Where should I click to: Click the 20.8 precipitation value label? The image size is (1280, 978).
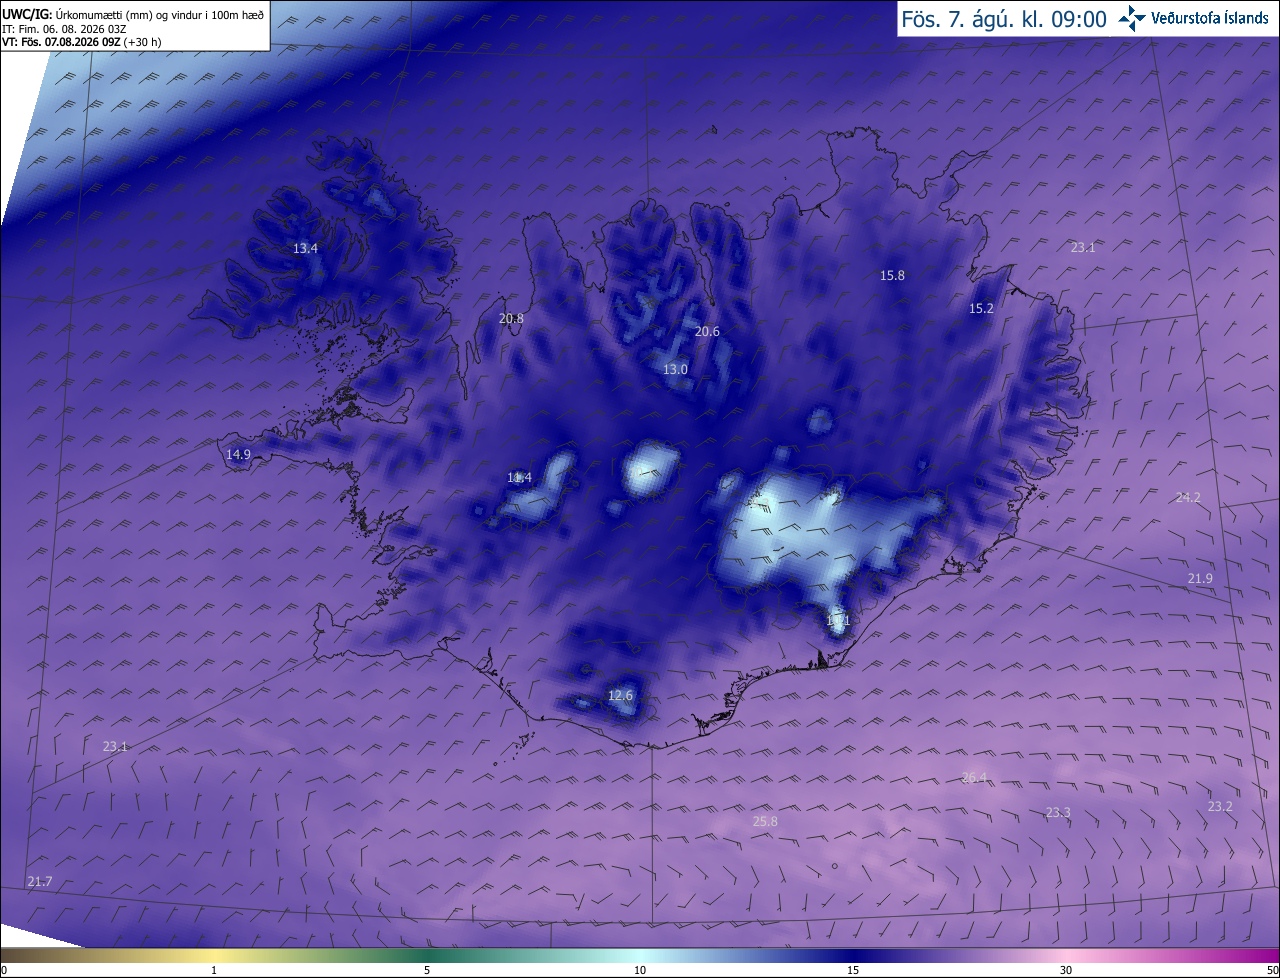[x=511, y=319]
